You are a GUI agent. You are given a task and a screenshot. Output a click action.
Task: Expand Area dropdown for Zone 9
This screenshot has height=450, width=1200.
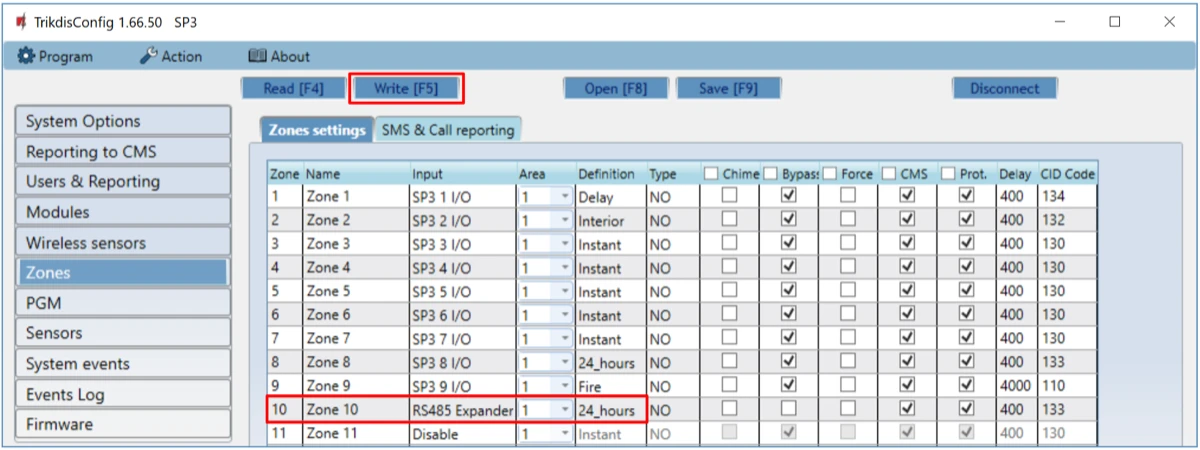(565, 386)
